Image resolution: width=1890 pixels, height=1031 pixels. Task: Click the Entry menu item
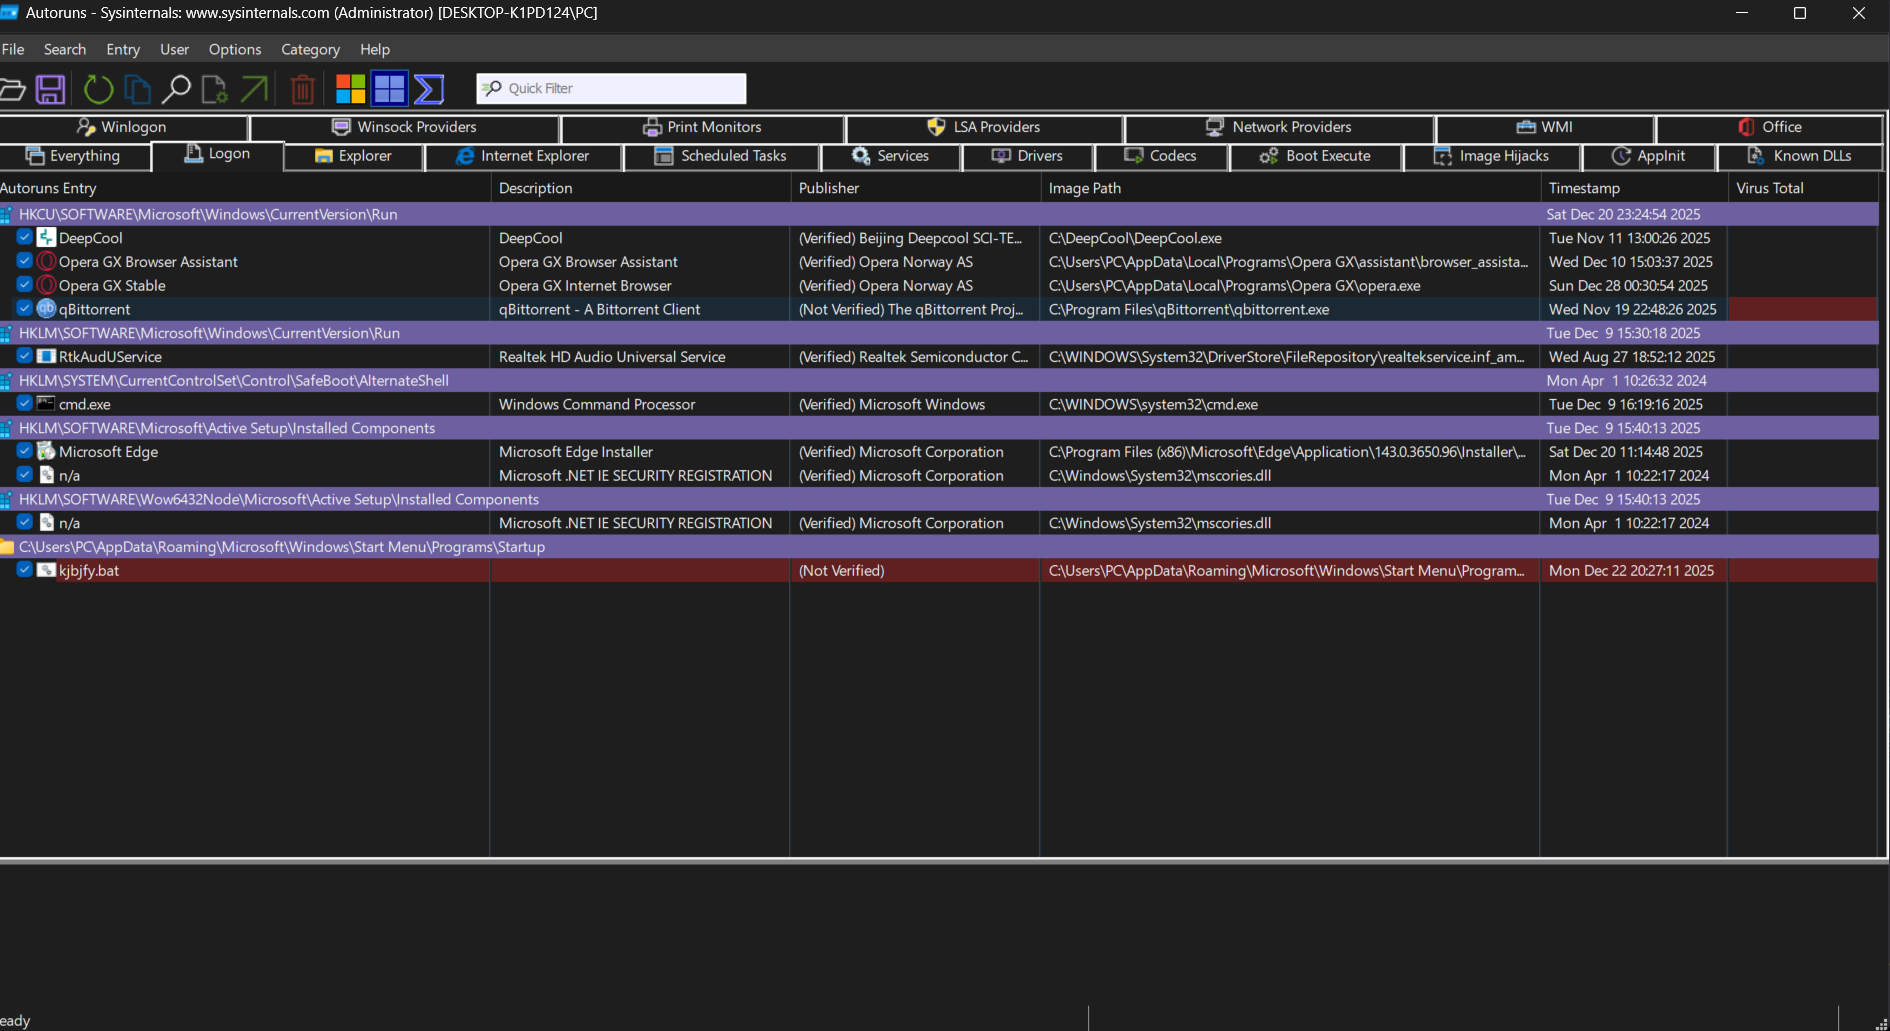pyautogui.click(x=123, y=49)
